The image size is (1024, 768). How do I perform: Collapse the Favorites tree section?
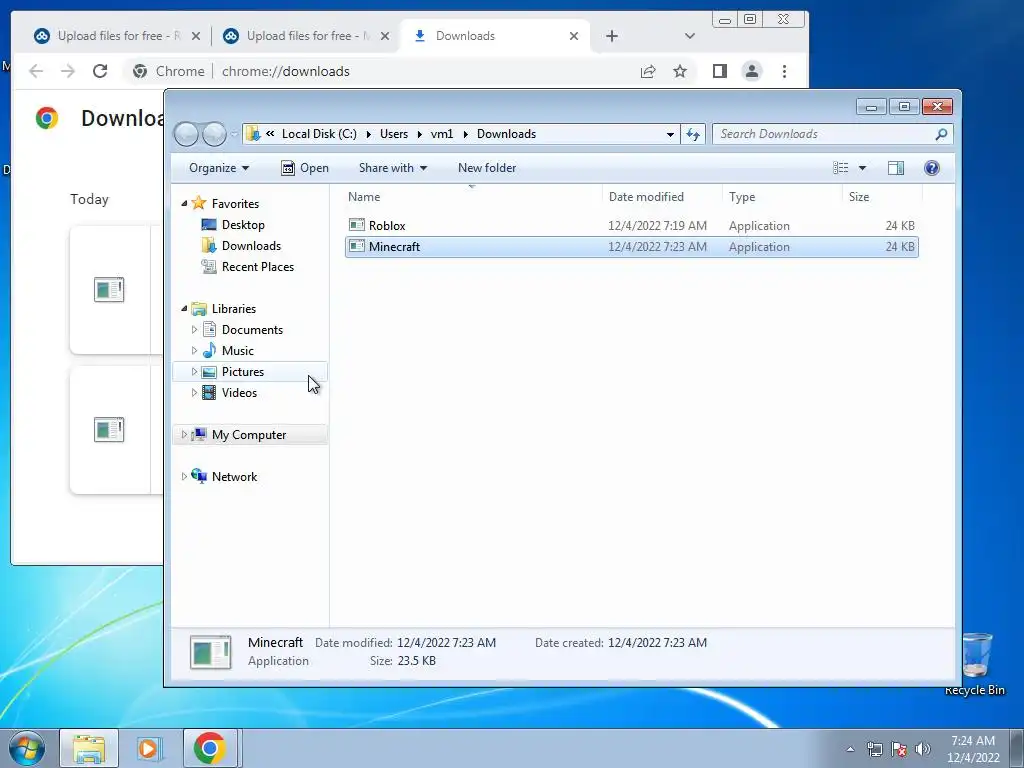[x=184, y=203]
